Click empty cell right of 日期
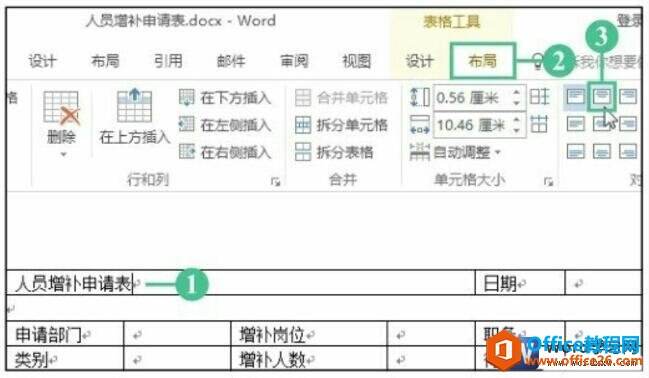 tap(603, 283)
